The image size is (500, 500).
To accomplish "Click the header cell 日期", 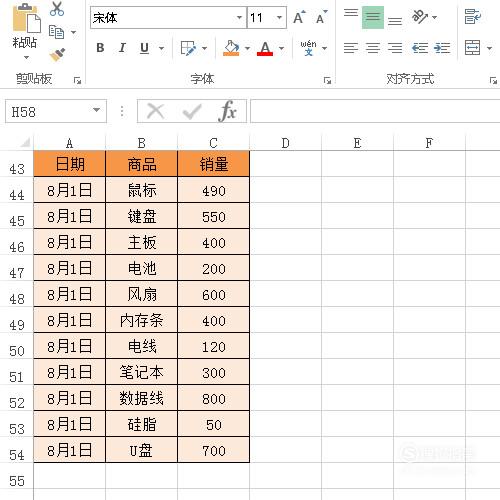I will [70, 164].
